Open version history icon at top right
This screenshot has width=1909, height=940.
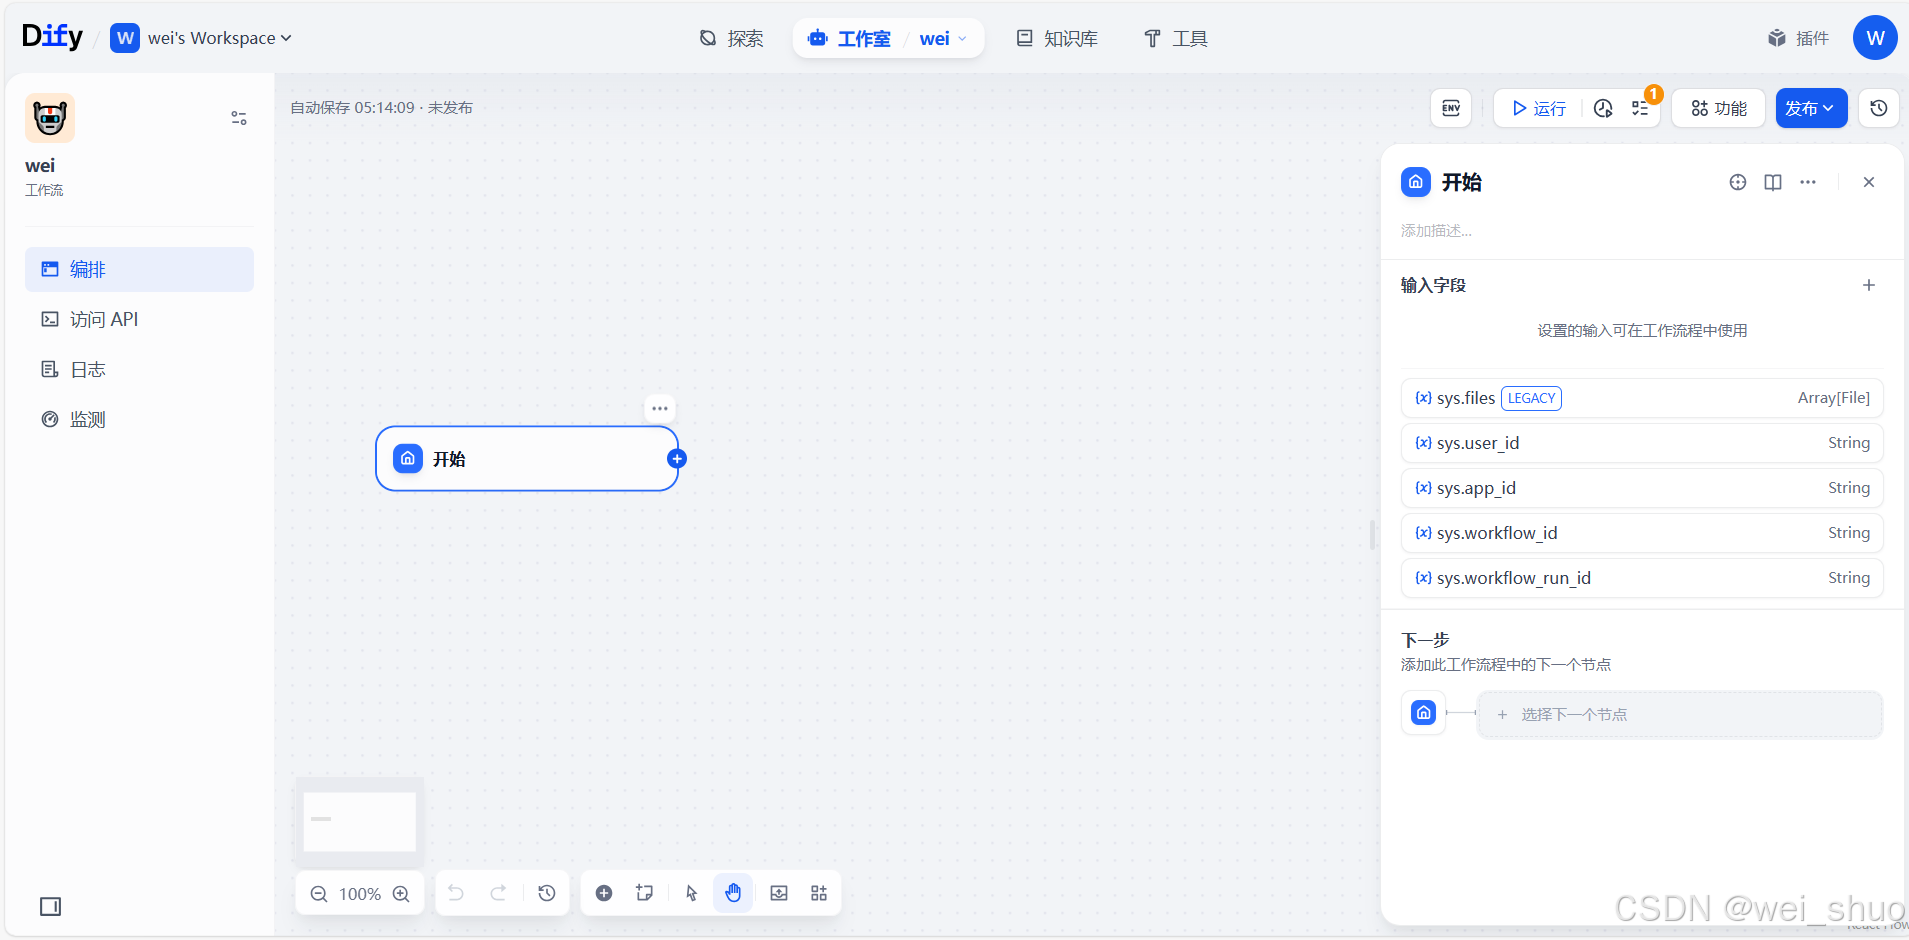(1879, 108)
